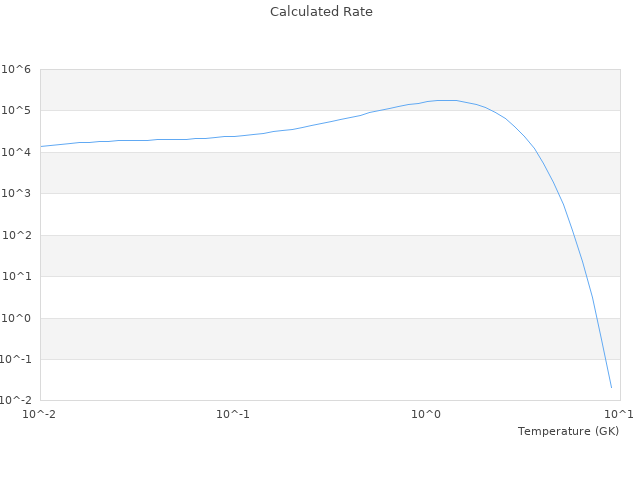
Task: Click the 10^1 label on the y-axis
Action: 17,276
